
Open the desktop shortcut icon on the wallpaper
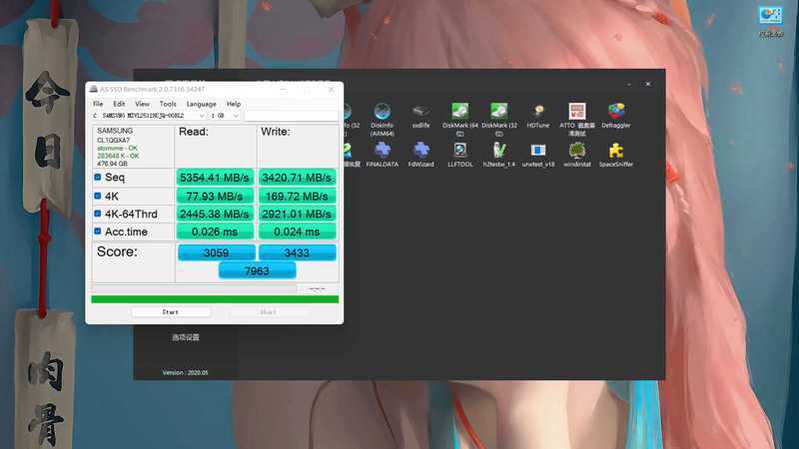pyautogui.click(x=771, y=15)
